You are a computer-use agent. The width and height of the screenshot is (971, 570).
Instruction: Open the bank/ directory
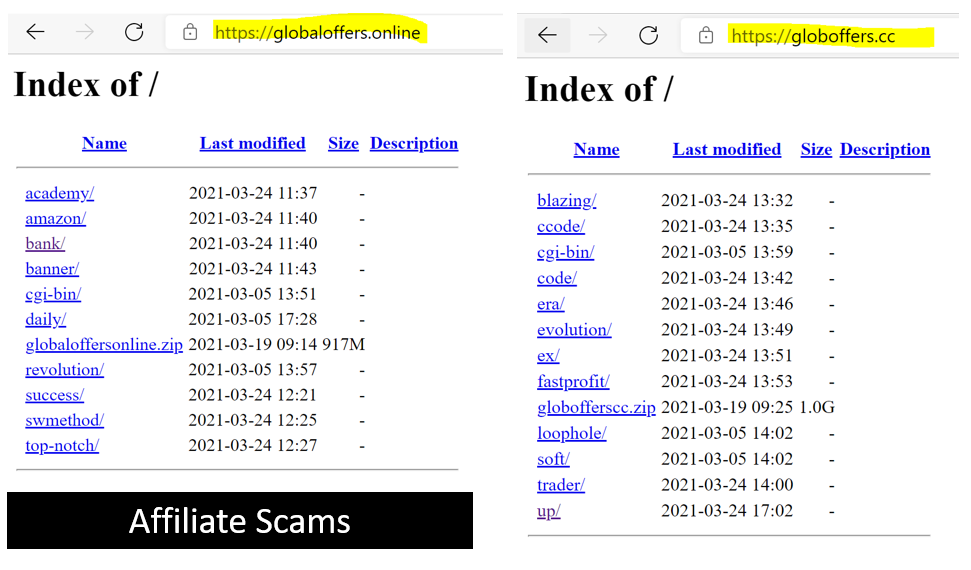tap(45, 243)
